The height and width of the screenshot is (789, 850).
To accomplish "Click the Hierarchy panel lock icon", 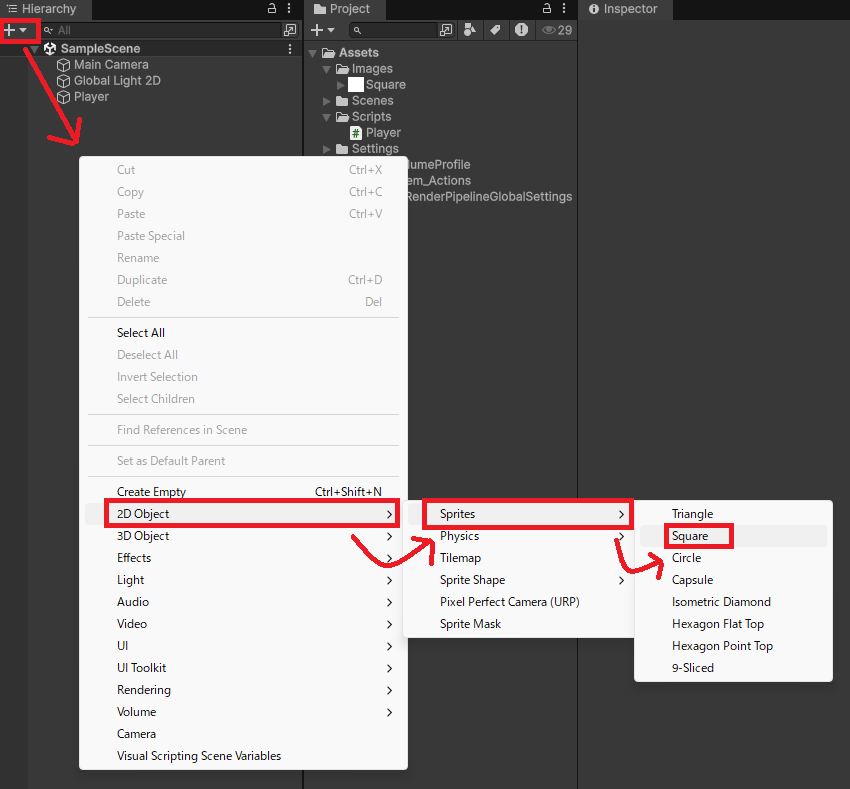I will [272, 9].
